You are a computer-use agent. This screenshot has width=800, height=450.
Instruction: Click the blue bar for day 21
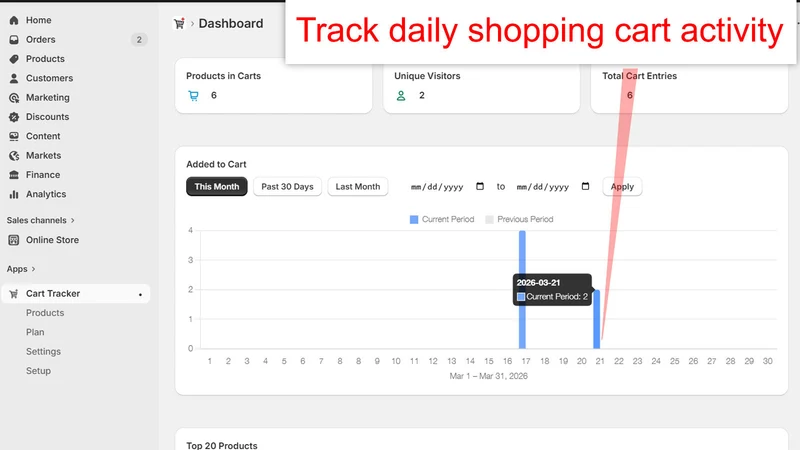click(596, 319)
